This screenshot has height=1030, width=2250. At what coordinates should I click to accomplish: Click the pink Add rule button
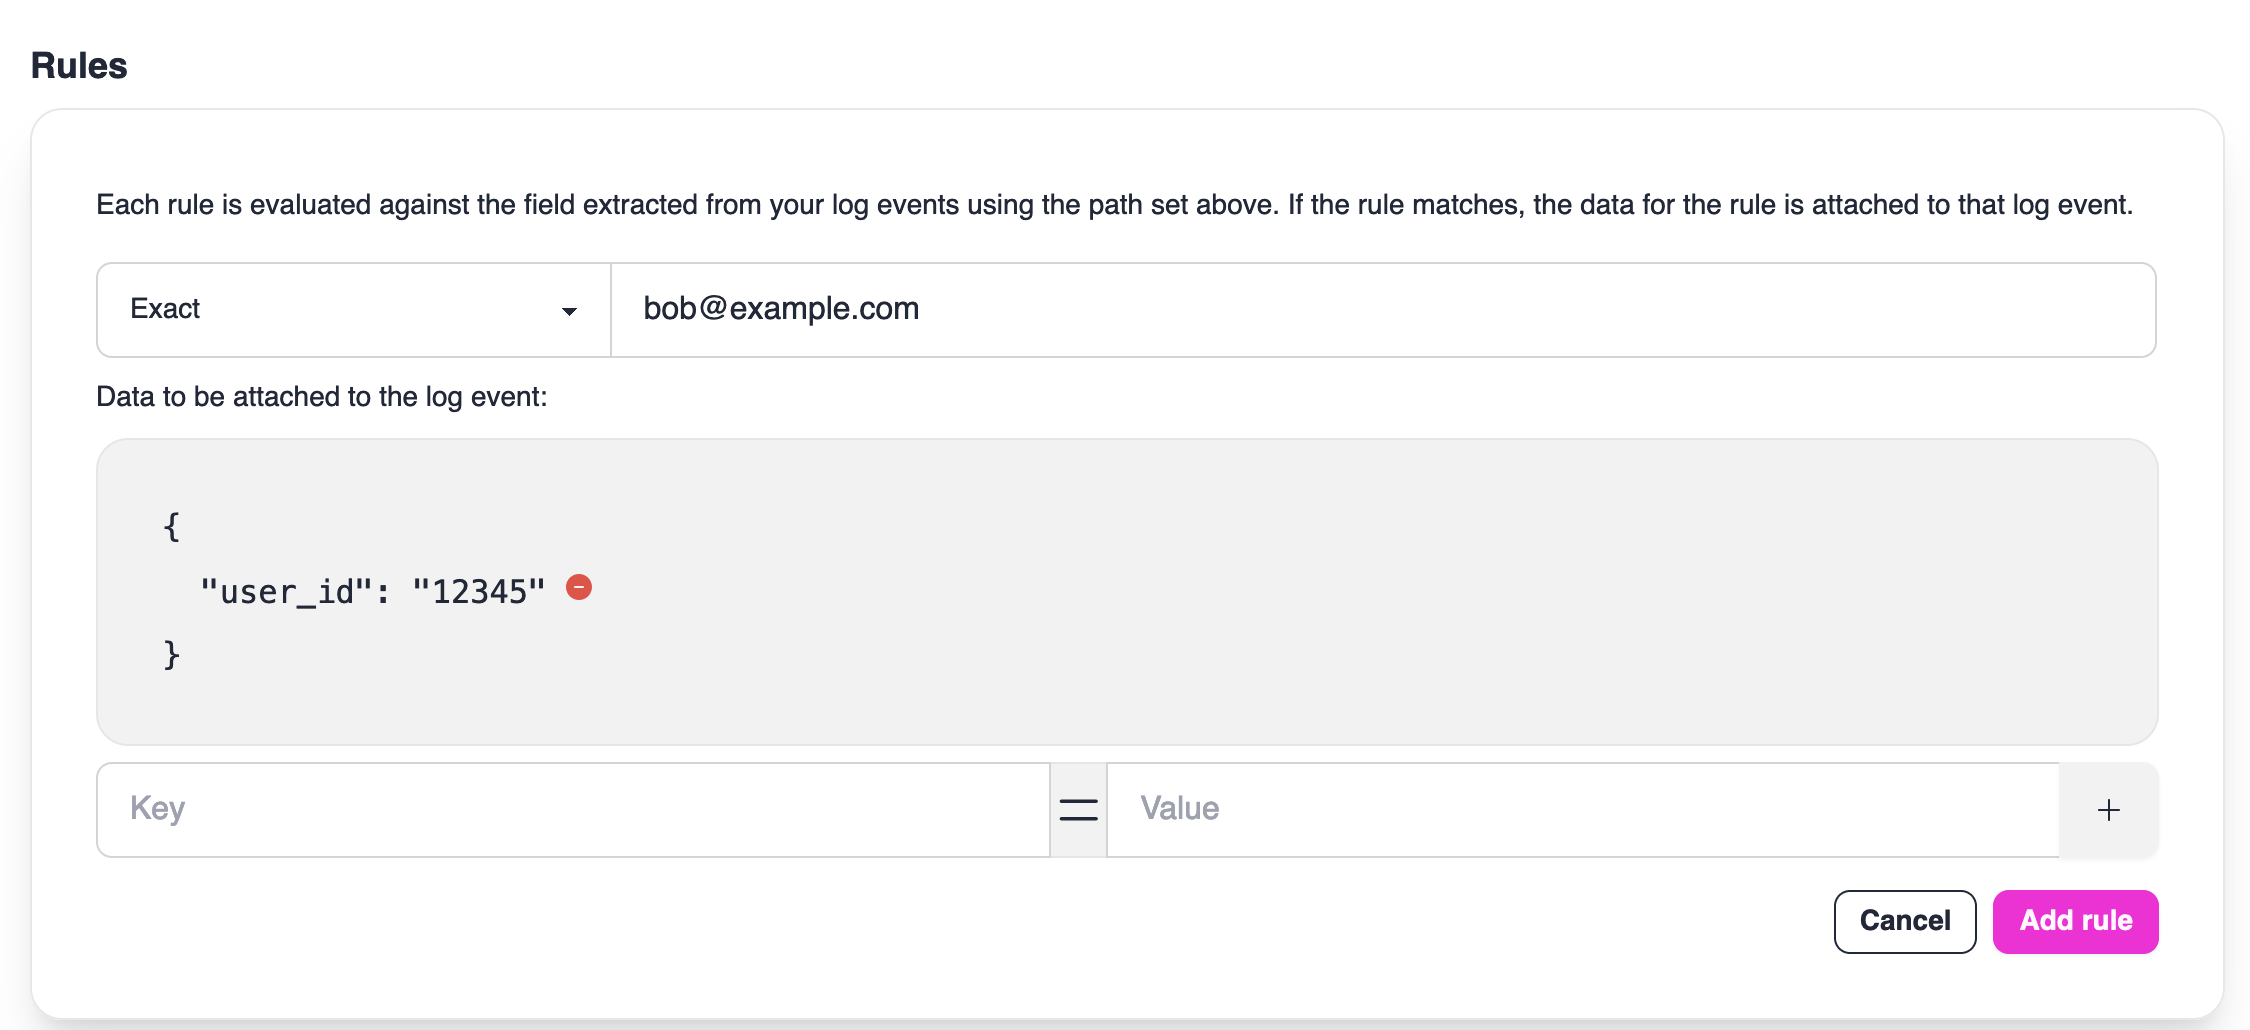coord(2075,921)
